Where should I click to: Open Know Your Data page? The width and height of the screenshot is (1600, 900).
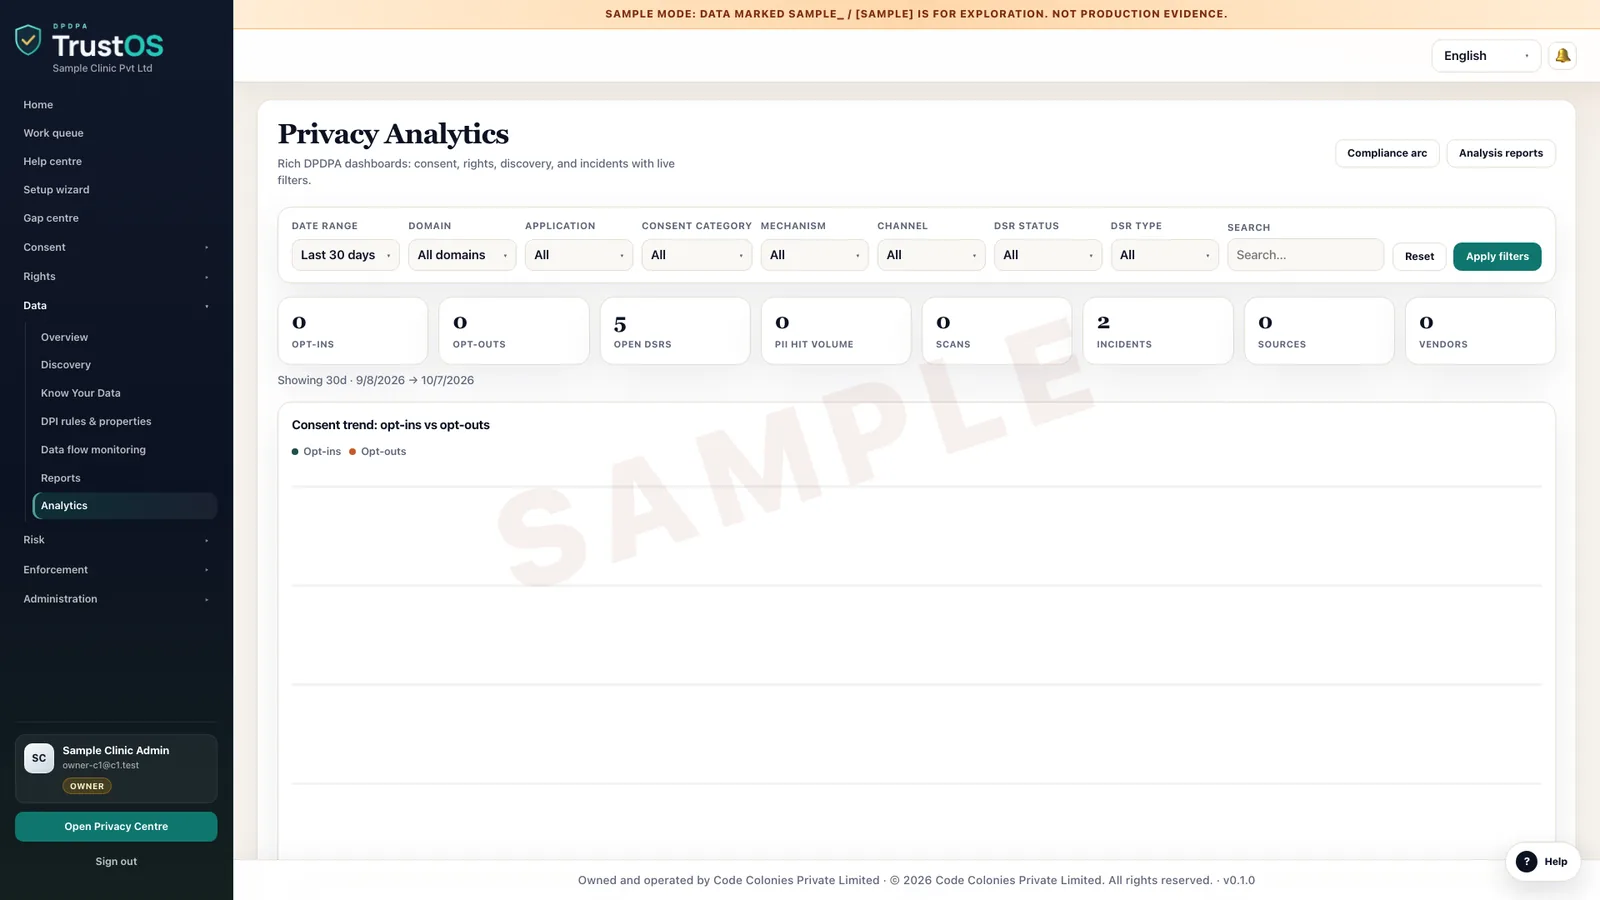[x=125, y=393]
